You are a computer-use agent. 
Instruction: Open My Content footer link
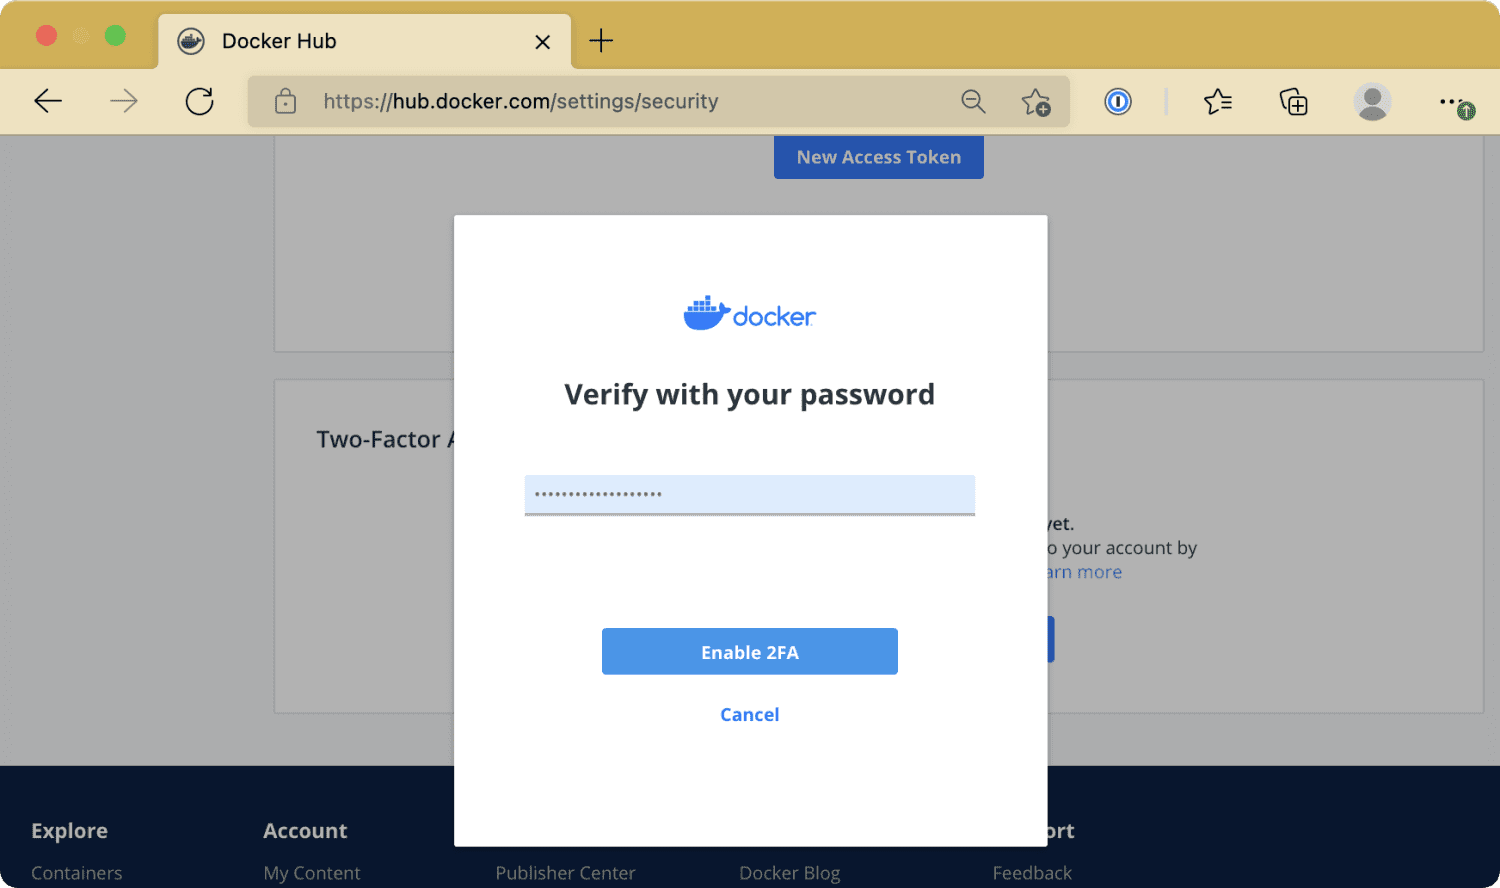click(x=312, y=873)
